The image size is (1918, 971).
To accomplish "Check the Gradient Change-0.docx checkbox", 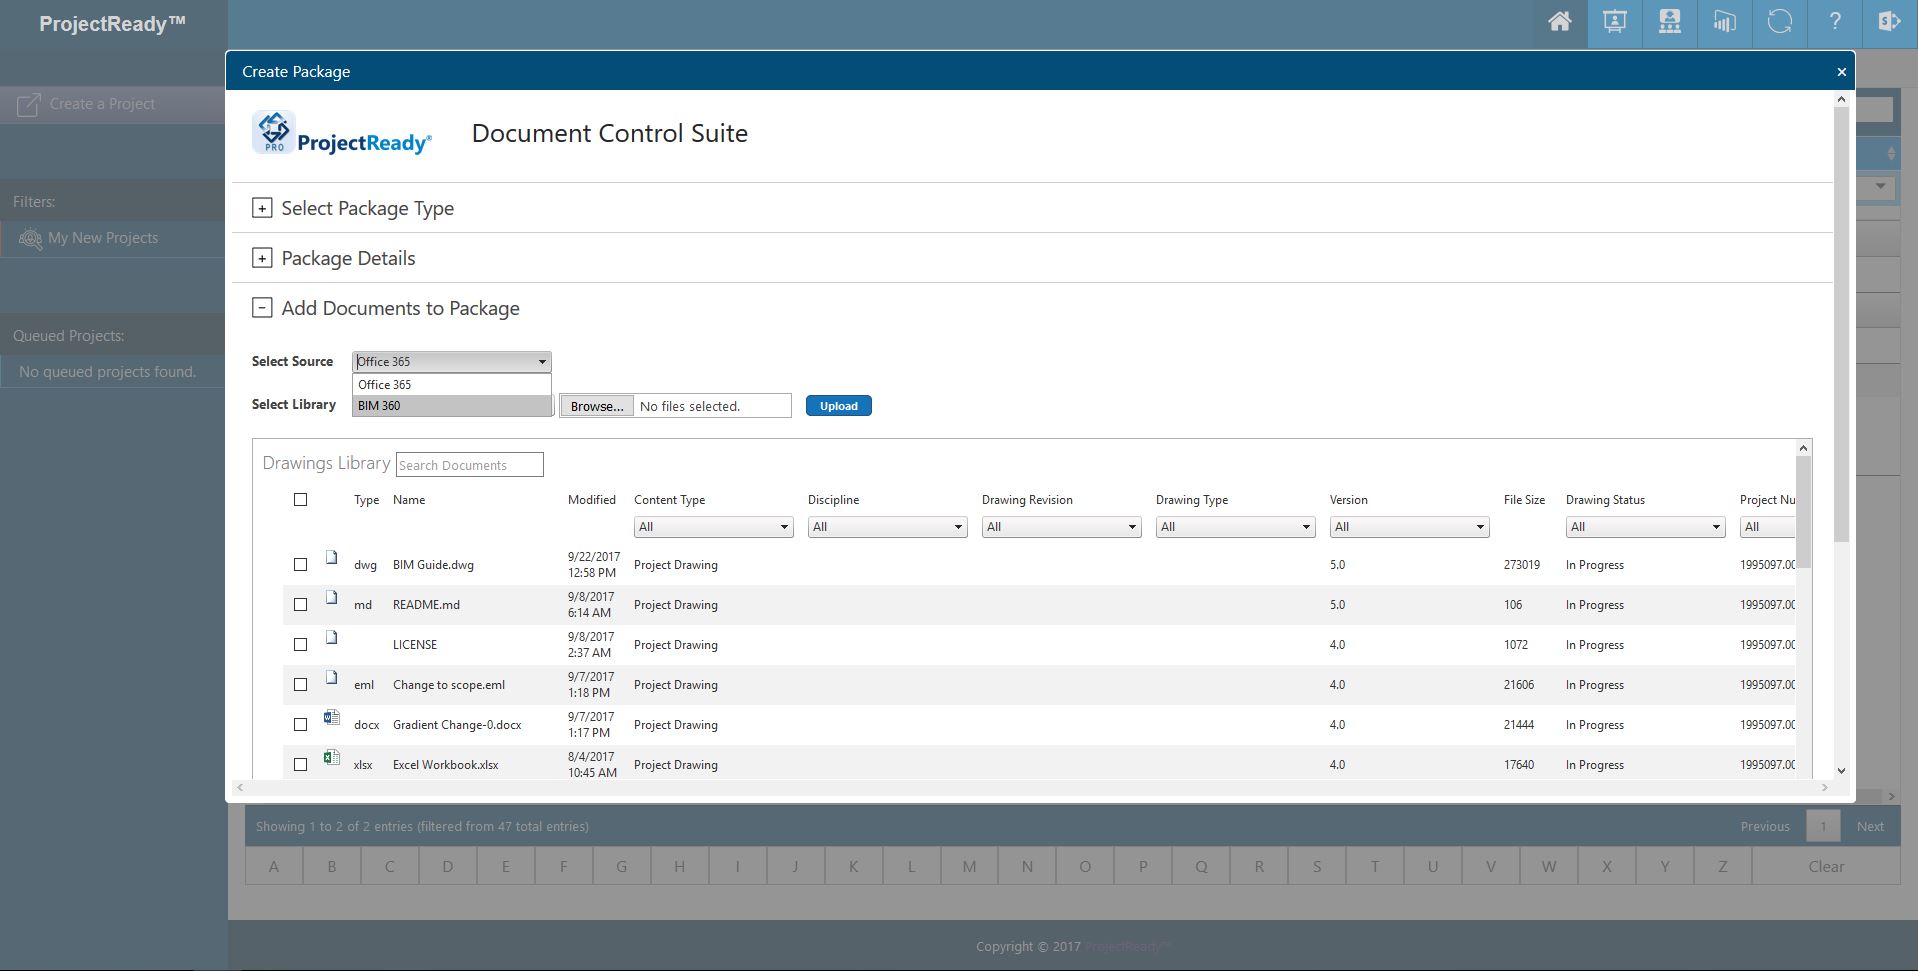I will point(300,725).
